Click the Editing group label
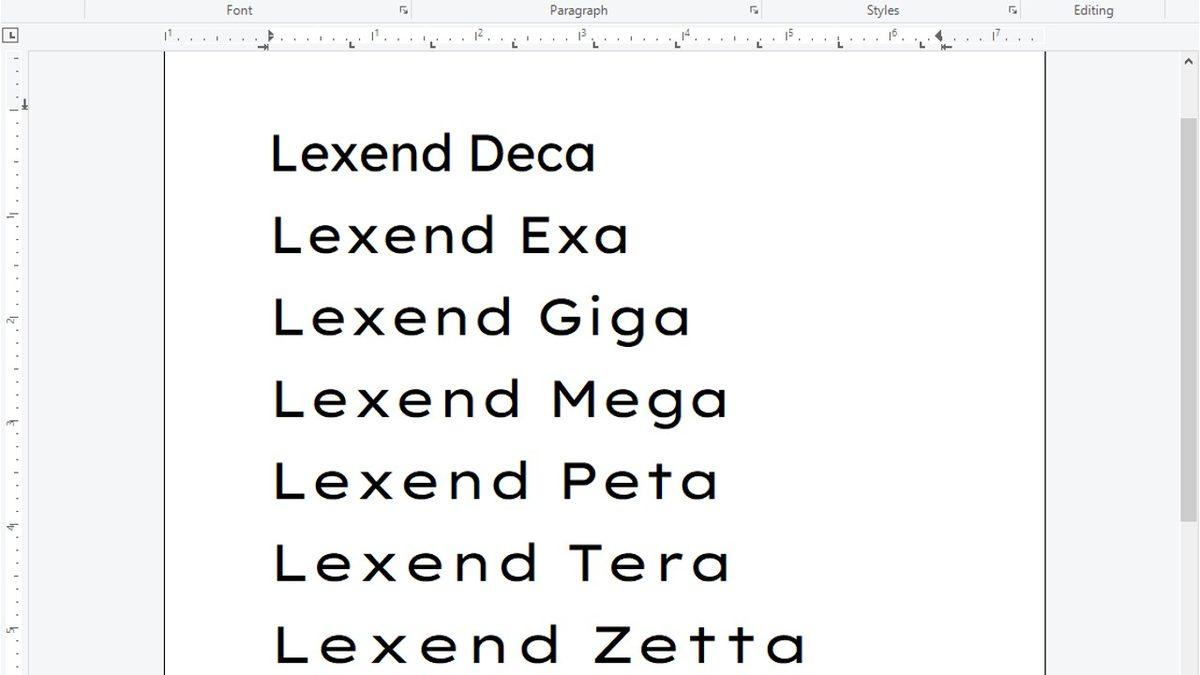Image resolution: width=1200 pixels, height=675 pixels. (x=1093, y=10)
